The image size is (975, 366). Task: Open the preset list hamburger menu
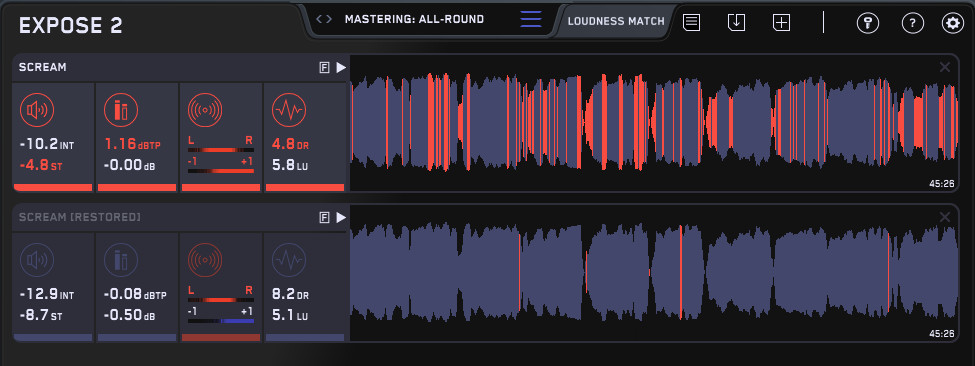531,19
